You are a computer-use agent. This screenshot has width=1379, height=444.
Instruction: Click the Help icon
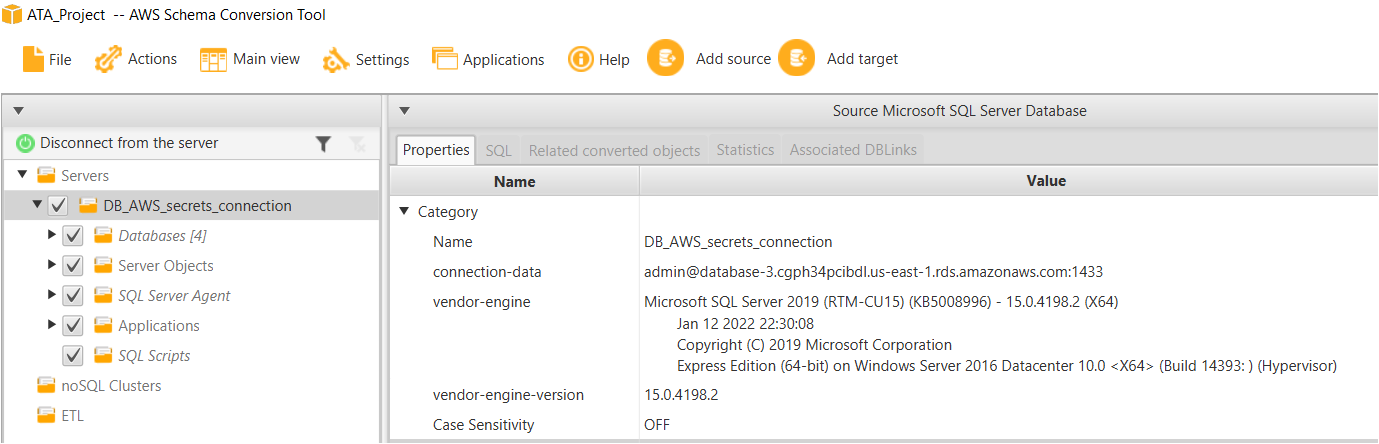click(581, 59)
